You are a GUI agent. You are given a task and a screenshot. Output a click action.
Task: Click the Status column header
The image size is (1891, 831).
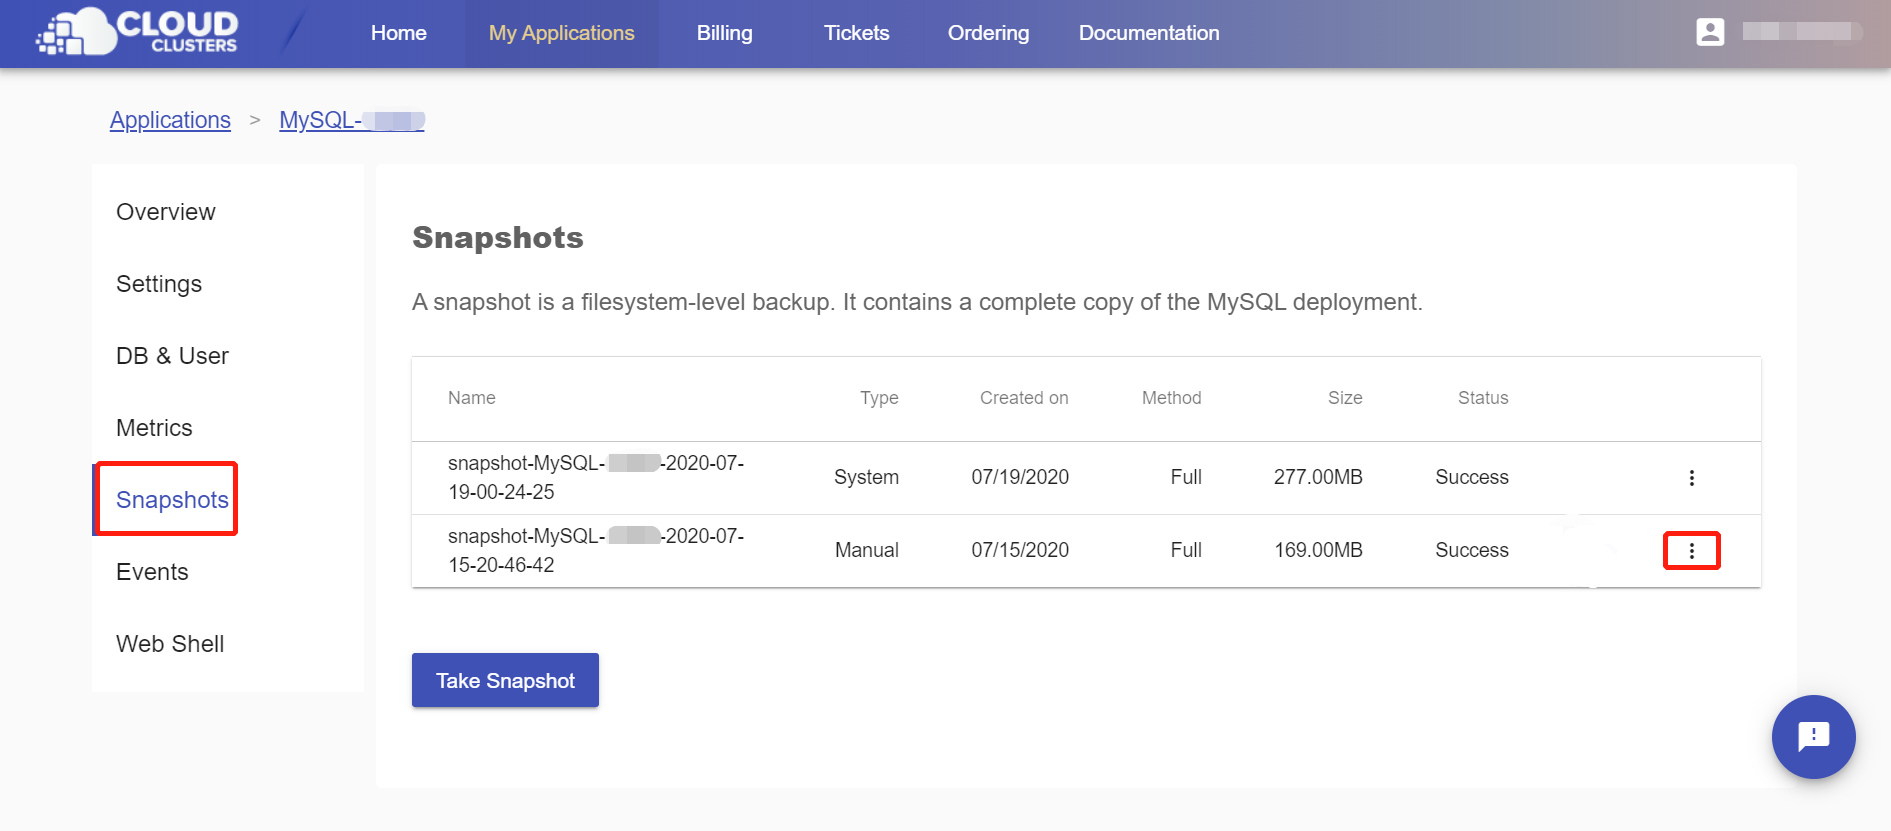(1483, 398)
